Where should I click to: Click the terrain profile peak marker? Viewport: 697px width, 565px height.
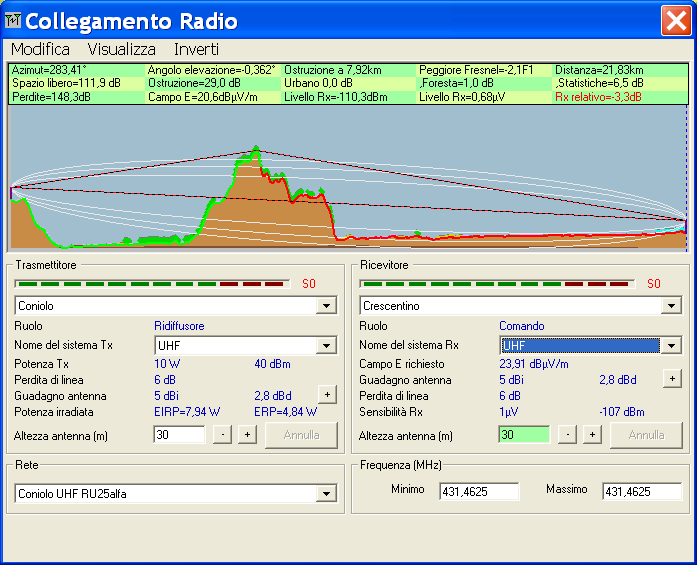click(x=256, y=148)
